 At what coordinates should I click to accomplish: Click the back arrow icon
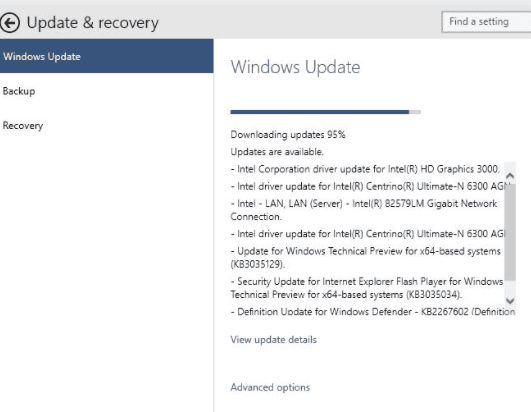pyautogui.click(x=10, y=23)
